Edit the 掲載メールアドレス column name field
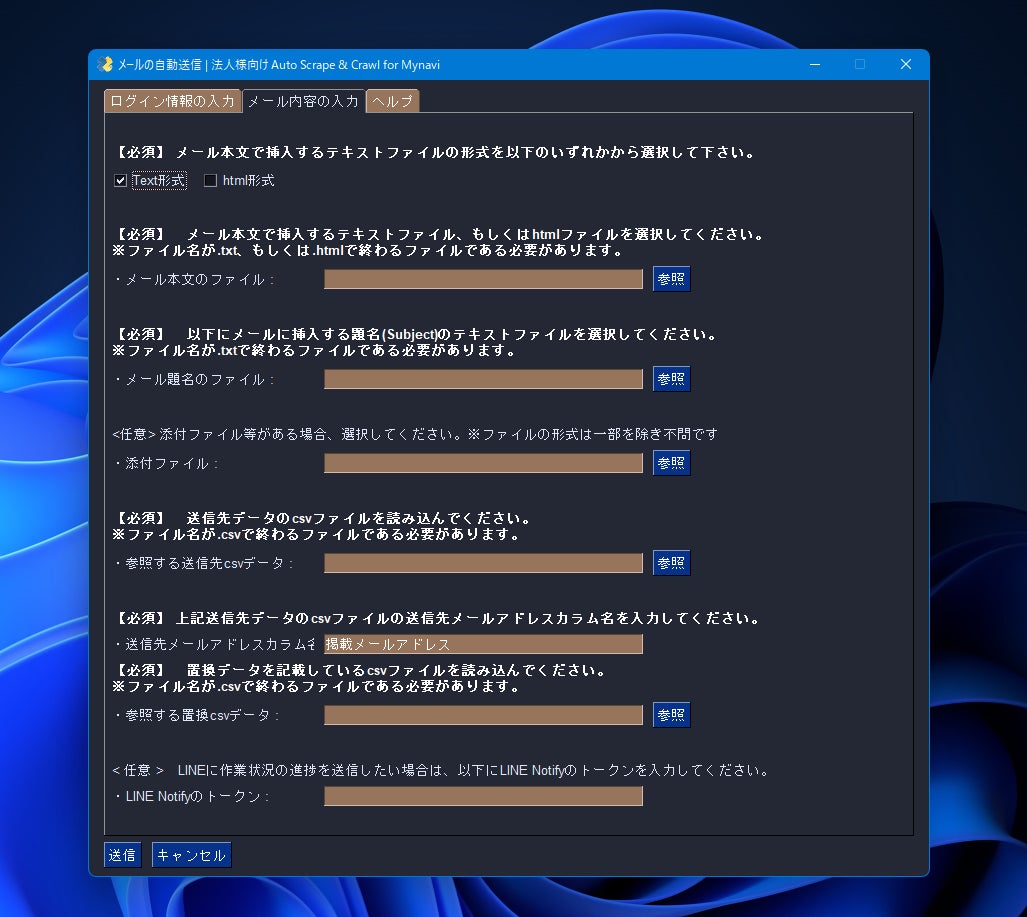The image size is (1027, 917). [x=483, y=645]
